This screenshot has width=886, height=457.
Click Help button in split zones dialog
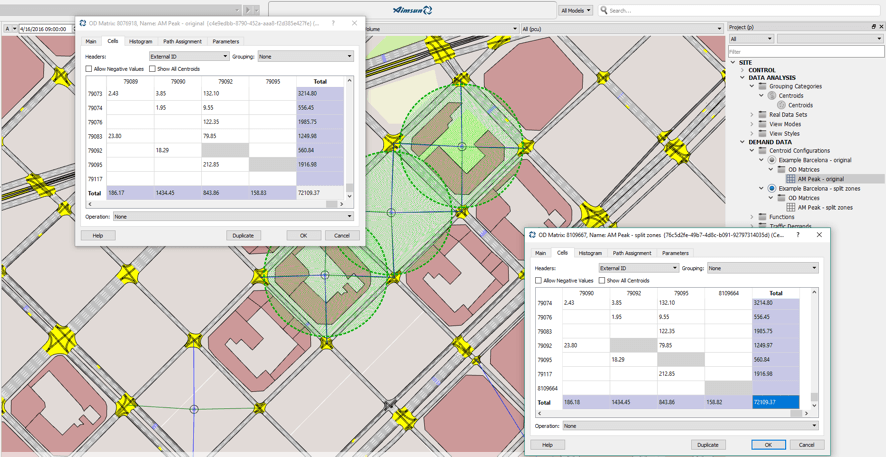(x=546, y=445)
